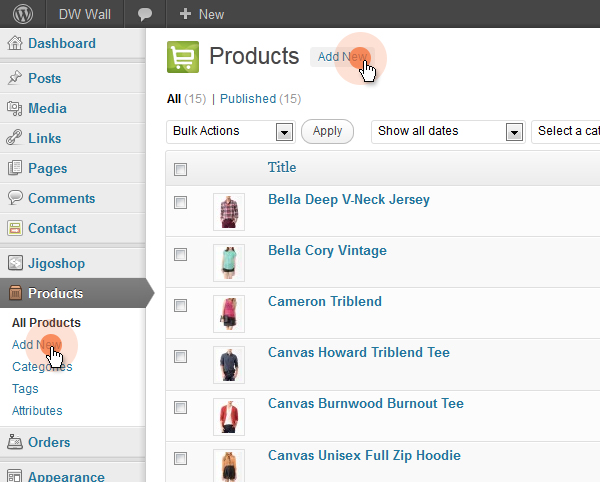600x482 pixels.
Task: Click the WordPress logo icon
Action: pyautogui.click(x=23, y=14)
